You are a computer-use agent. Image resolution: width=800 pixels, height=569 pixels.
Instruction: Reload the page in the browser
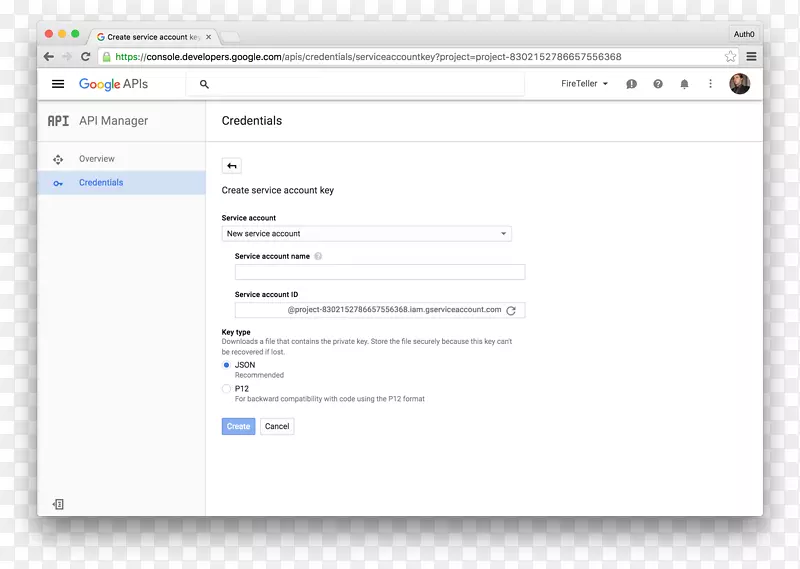pos(86,57)
